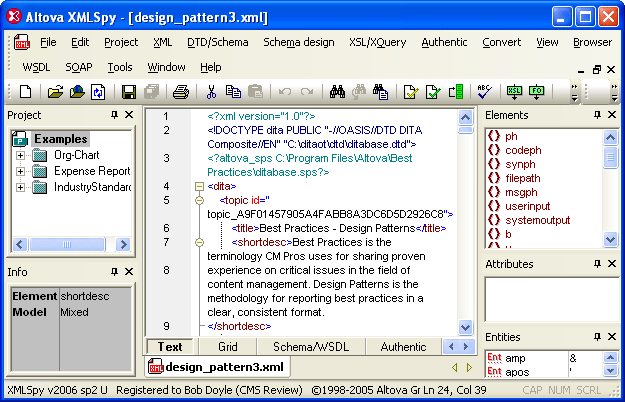Open the File menu
Viewport: 625px width, 402px height.
coord(48,42)
